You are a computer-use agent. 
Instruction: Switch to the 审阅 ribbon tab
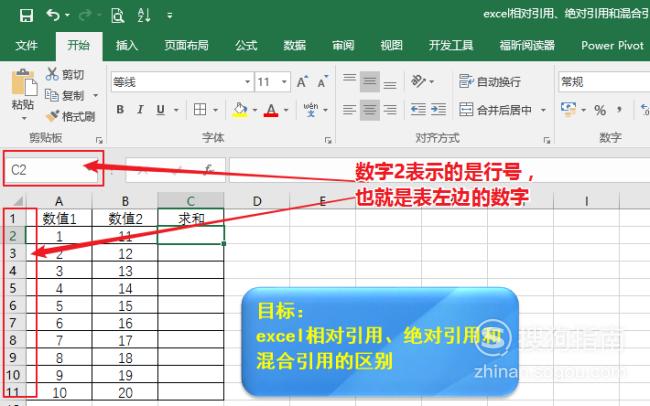(x=343, y=45)
